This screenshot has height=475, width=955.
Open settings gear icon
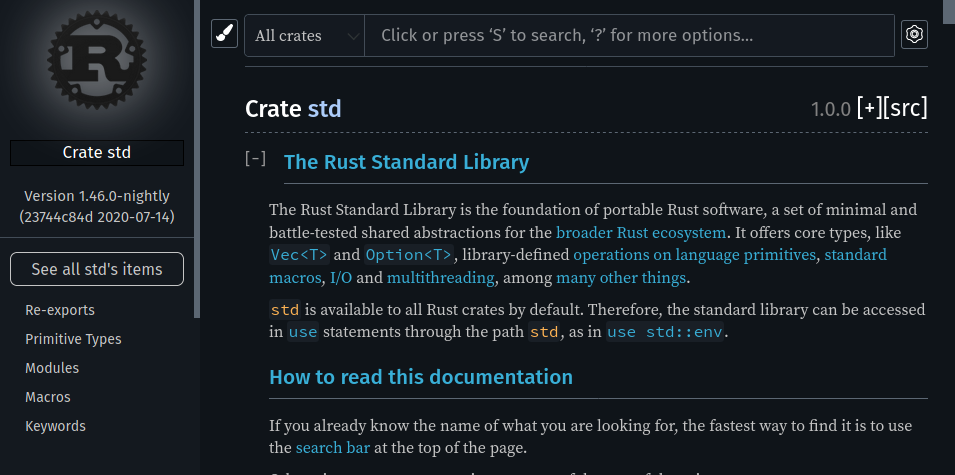click(914, 34)
